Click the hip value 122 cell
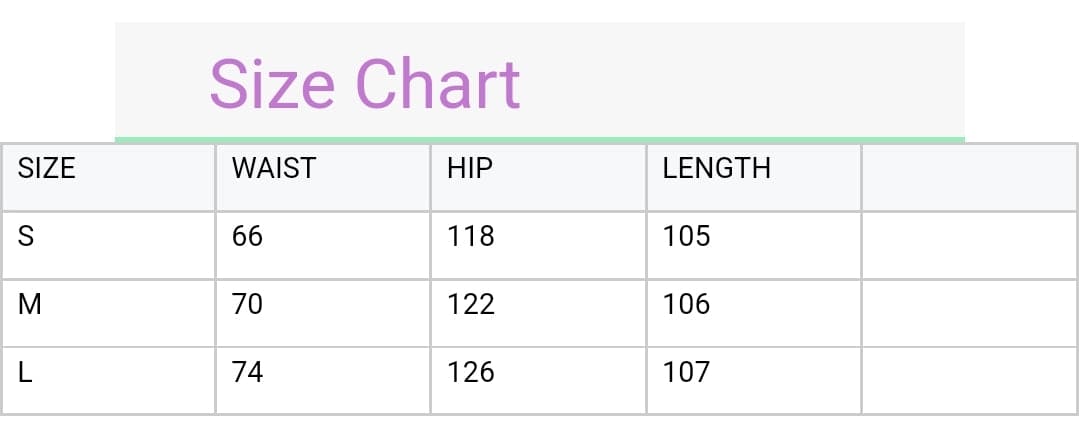This screenshot has height=443, width=1080. pyautogui.click(x=538, y=313)
